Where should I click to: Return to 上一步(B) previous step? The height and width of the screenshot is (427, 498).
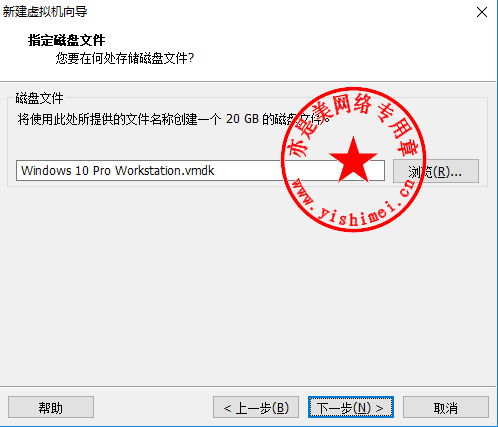coord(256,407)
